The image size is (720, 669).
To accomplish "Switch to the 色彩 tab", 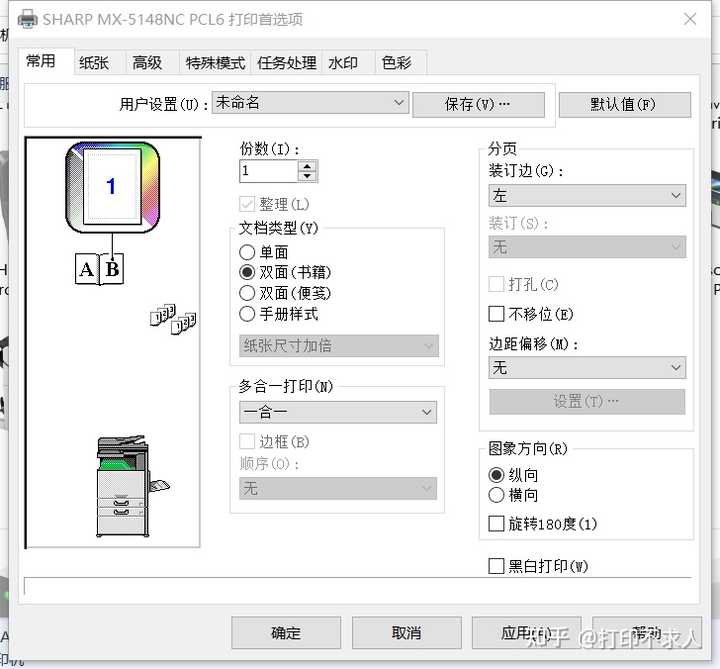I will (396, 62).
